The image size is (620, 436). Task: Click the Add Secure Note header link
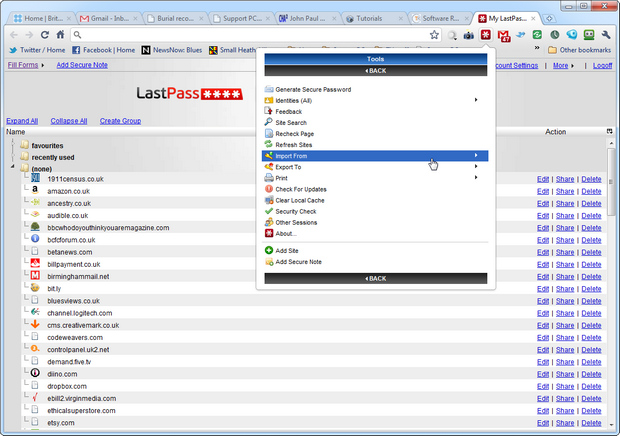tap(82, 65)
